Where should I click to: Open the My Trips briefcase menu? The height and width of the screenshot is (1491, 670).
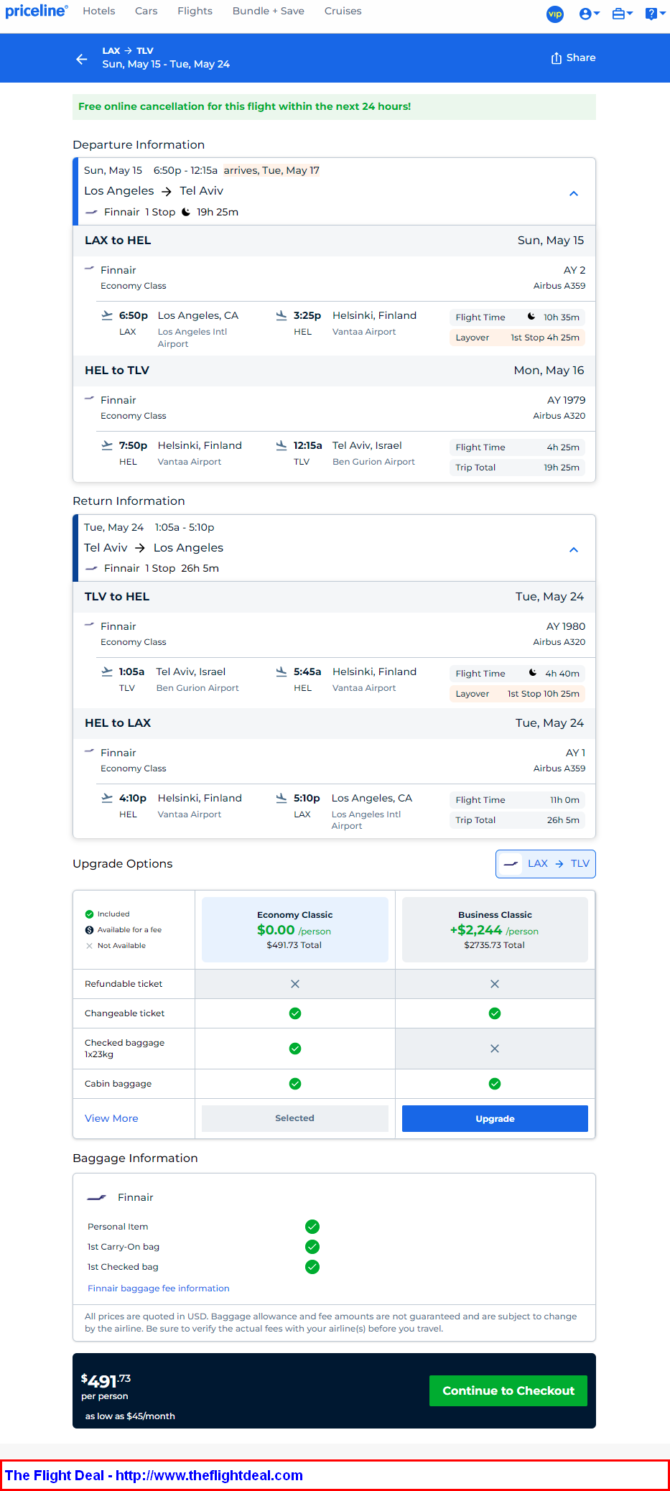622,14
